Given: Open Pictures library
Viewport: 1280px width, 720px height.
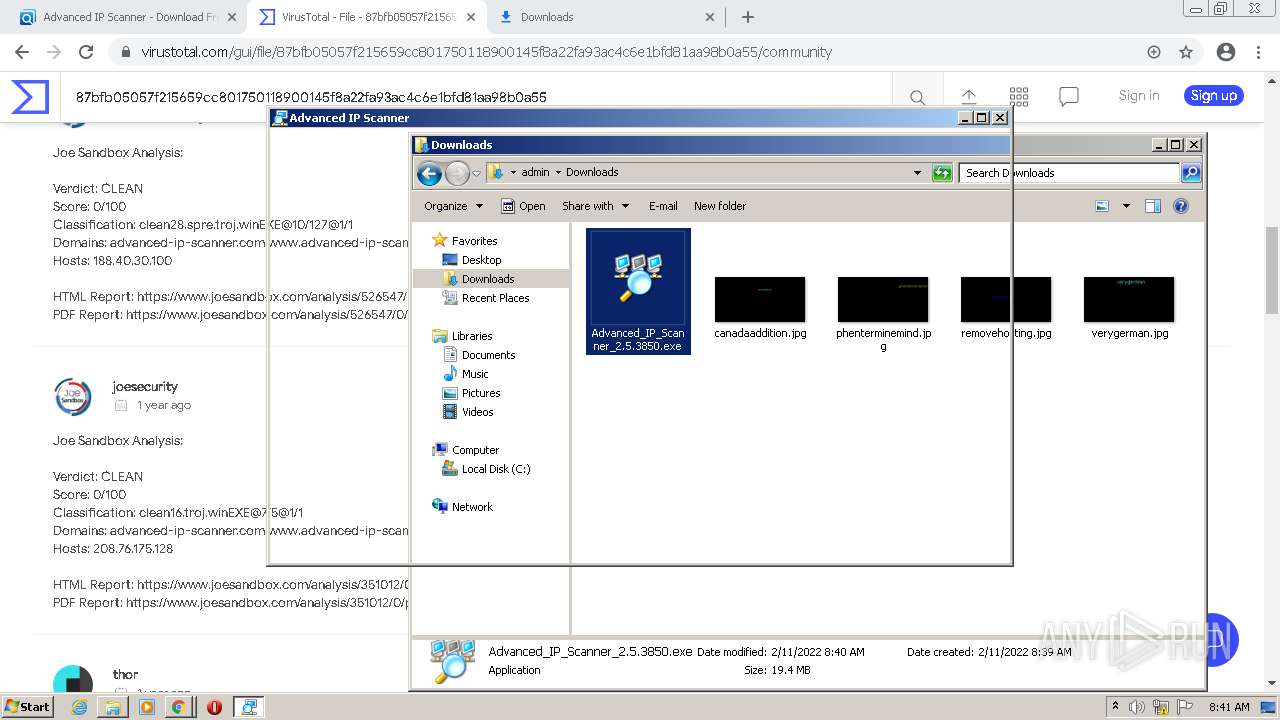Looking at the screenshot, I should coord(481,393).
